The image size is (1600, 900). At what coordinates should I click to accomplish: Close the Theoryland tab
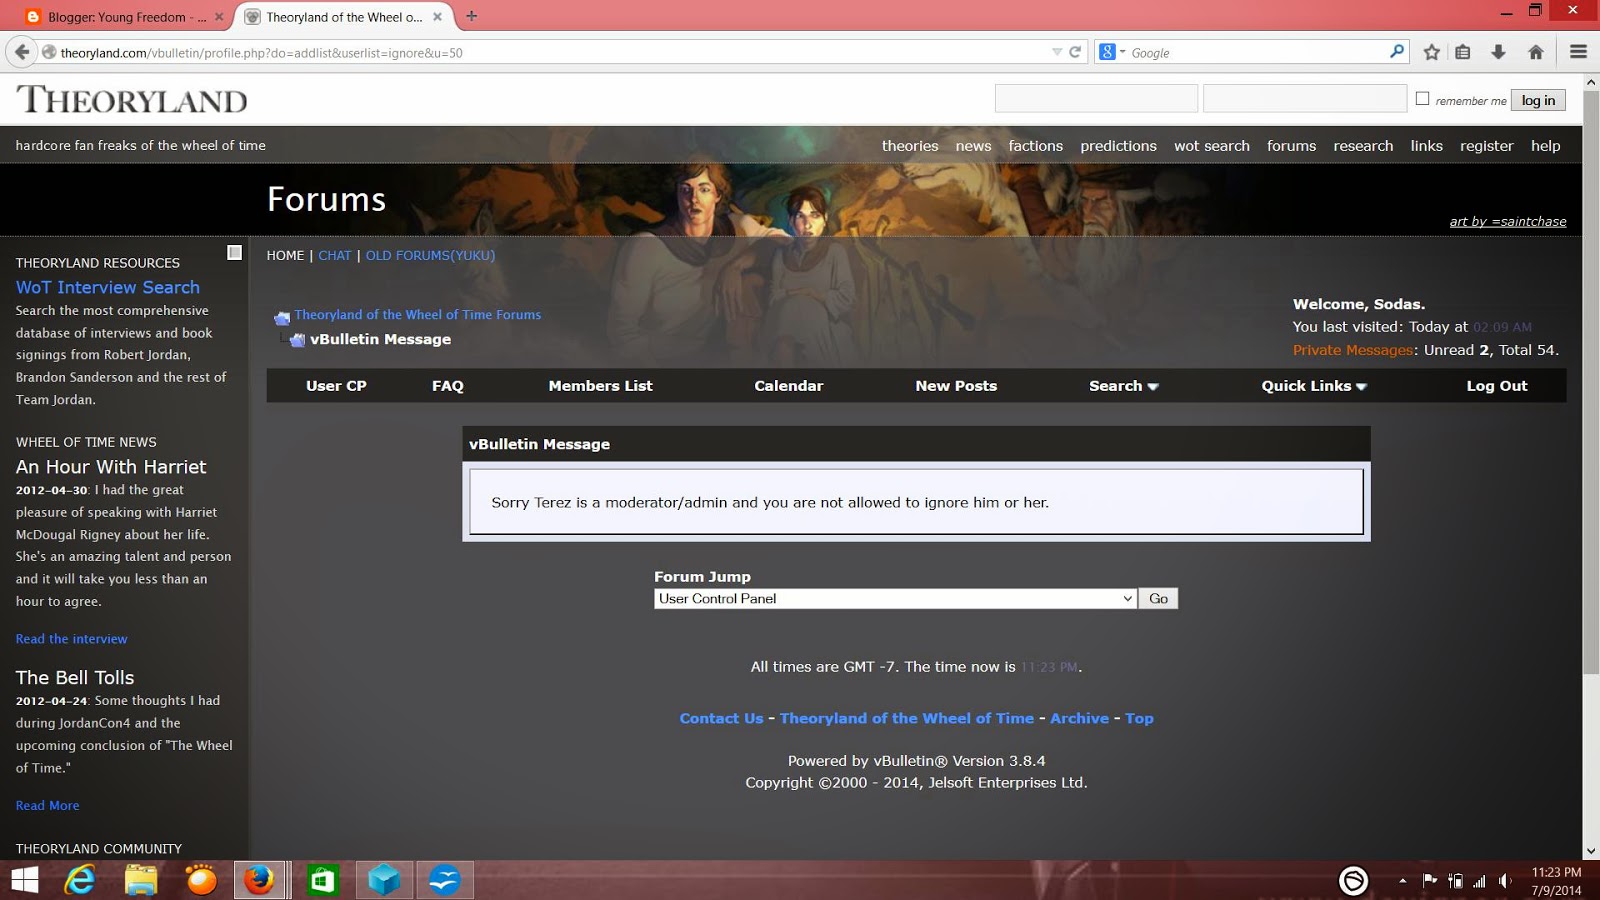pos(437,17)
